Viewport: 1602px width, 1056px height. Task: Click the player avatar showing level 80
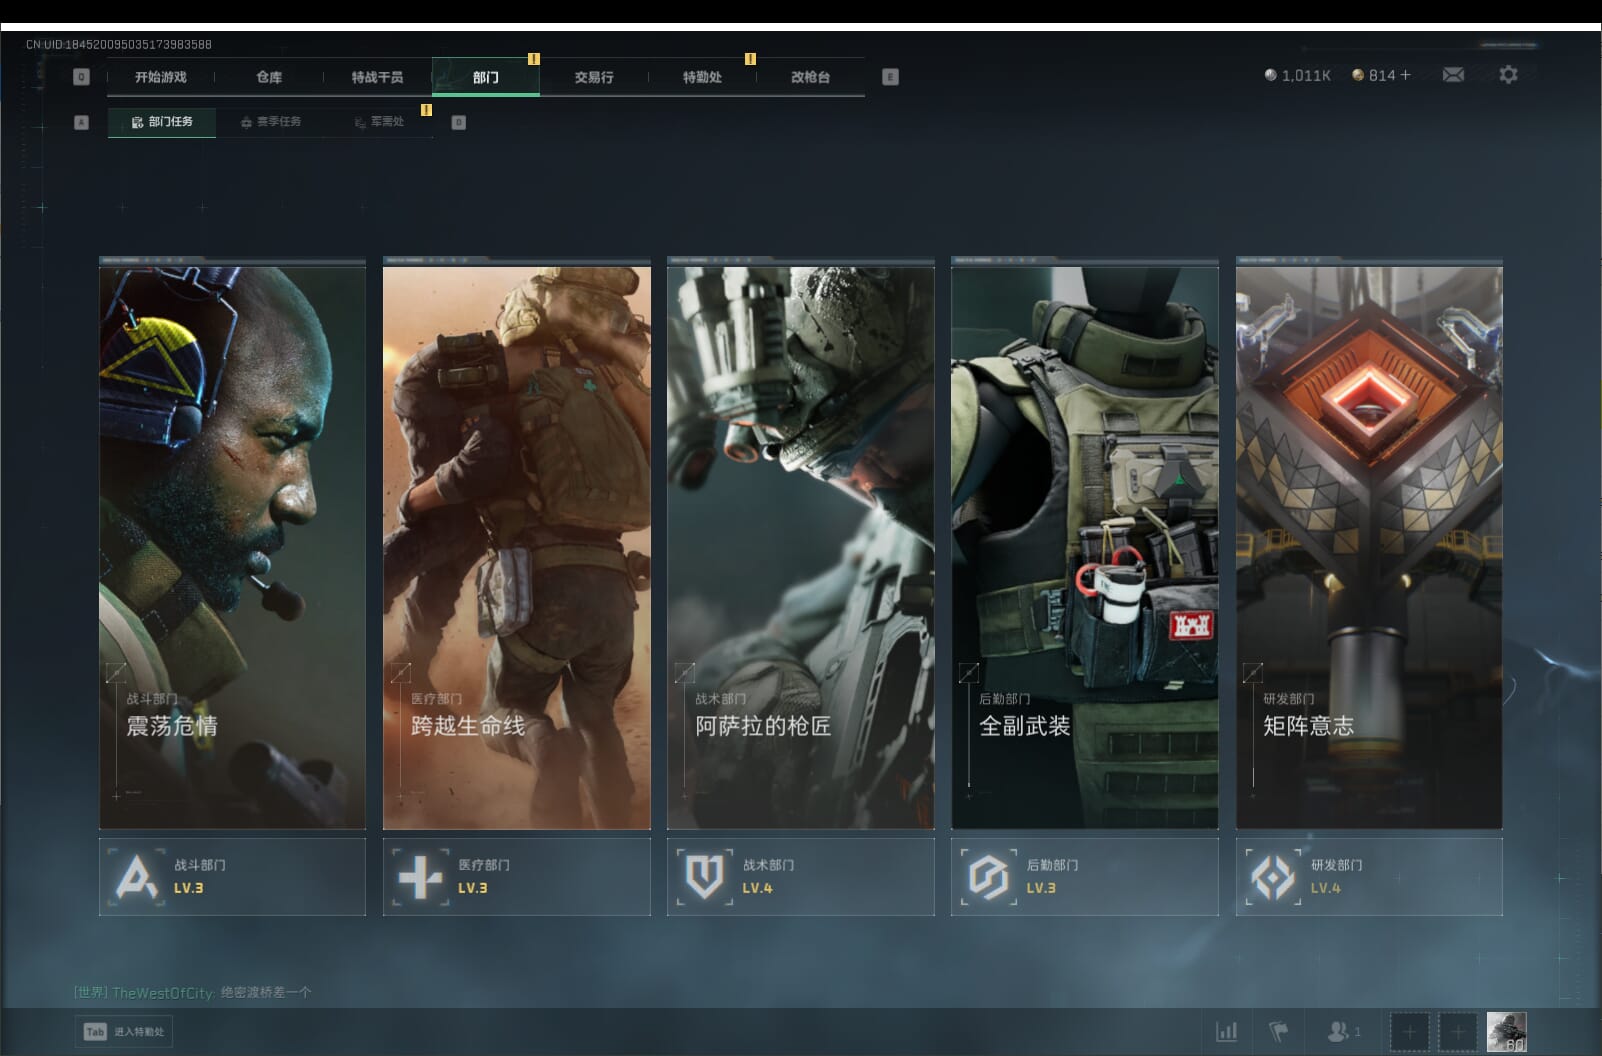(1506, 1031)
